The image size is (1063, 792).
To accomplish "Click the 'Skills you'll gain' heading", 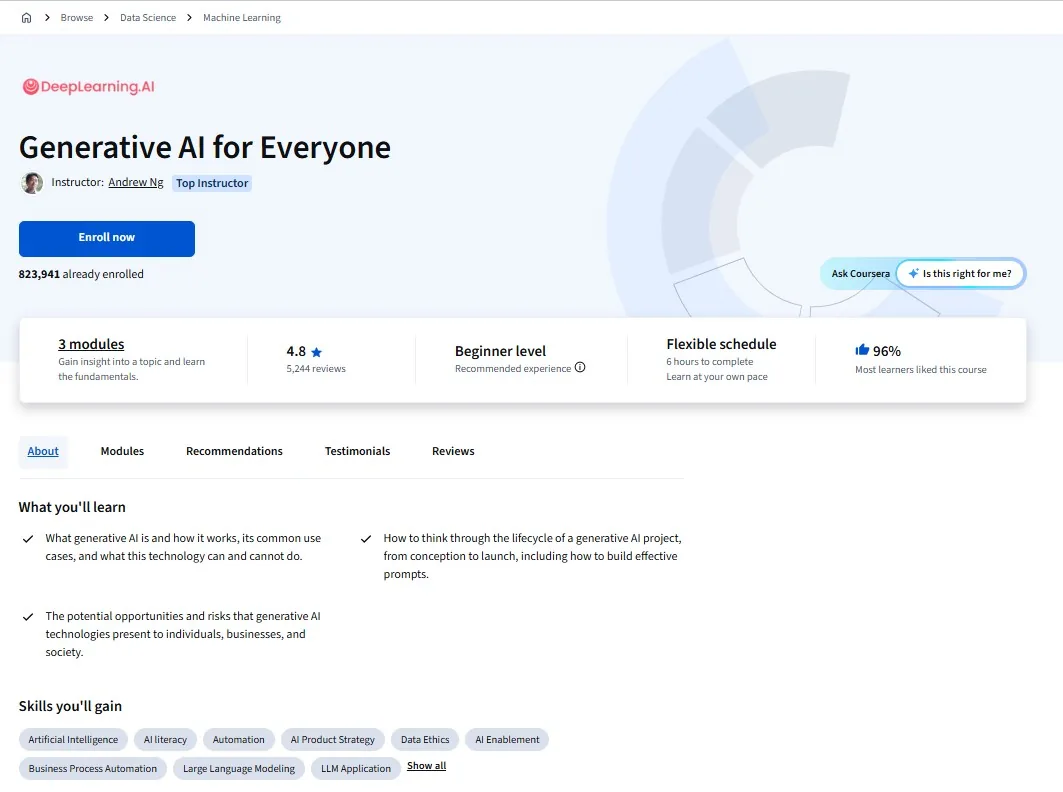I will (x=71, y=707).
